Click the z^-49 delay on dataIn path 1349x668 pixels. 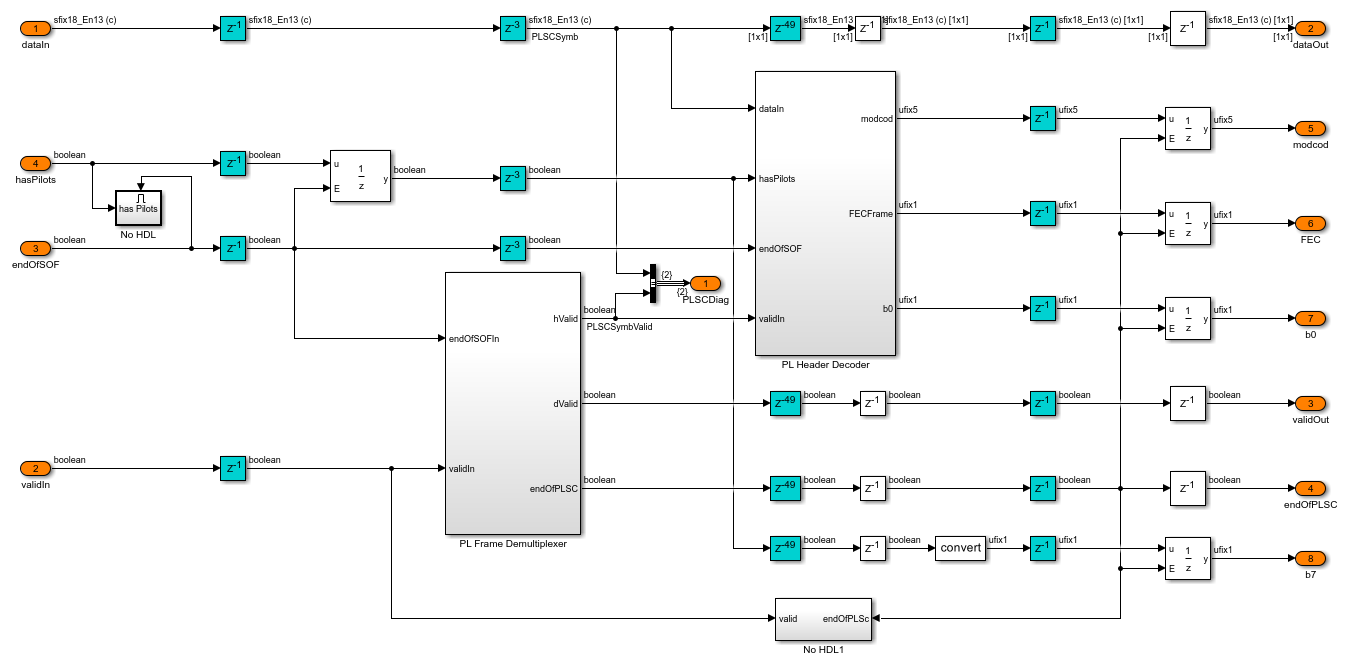coord(785,29)
